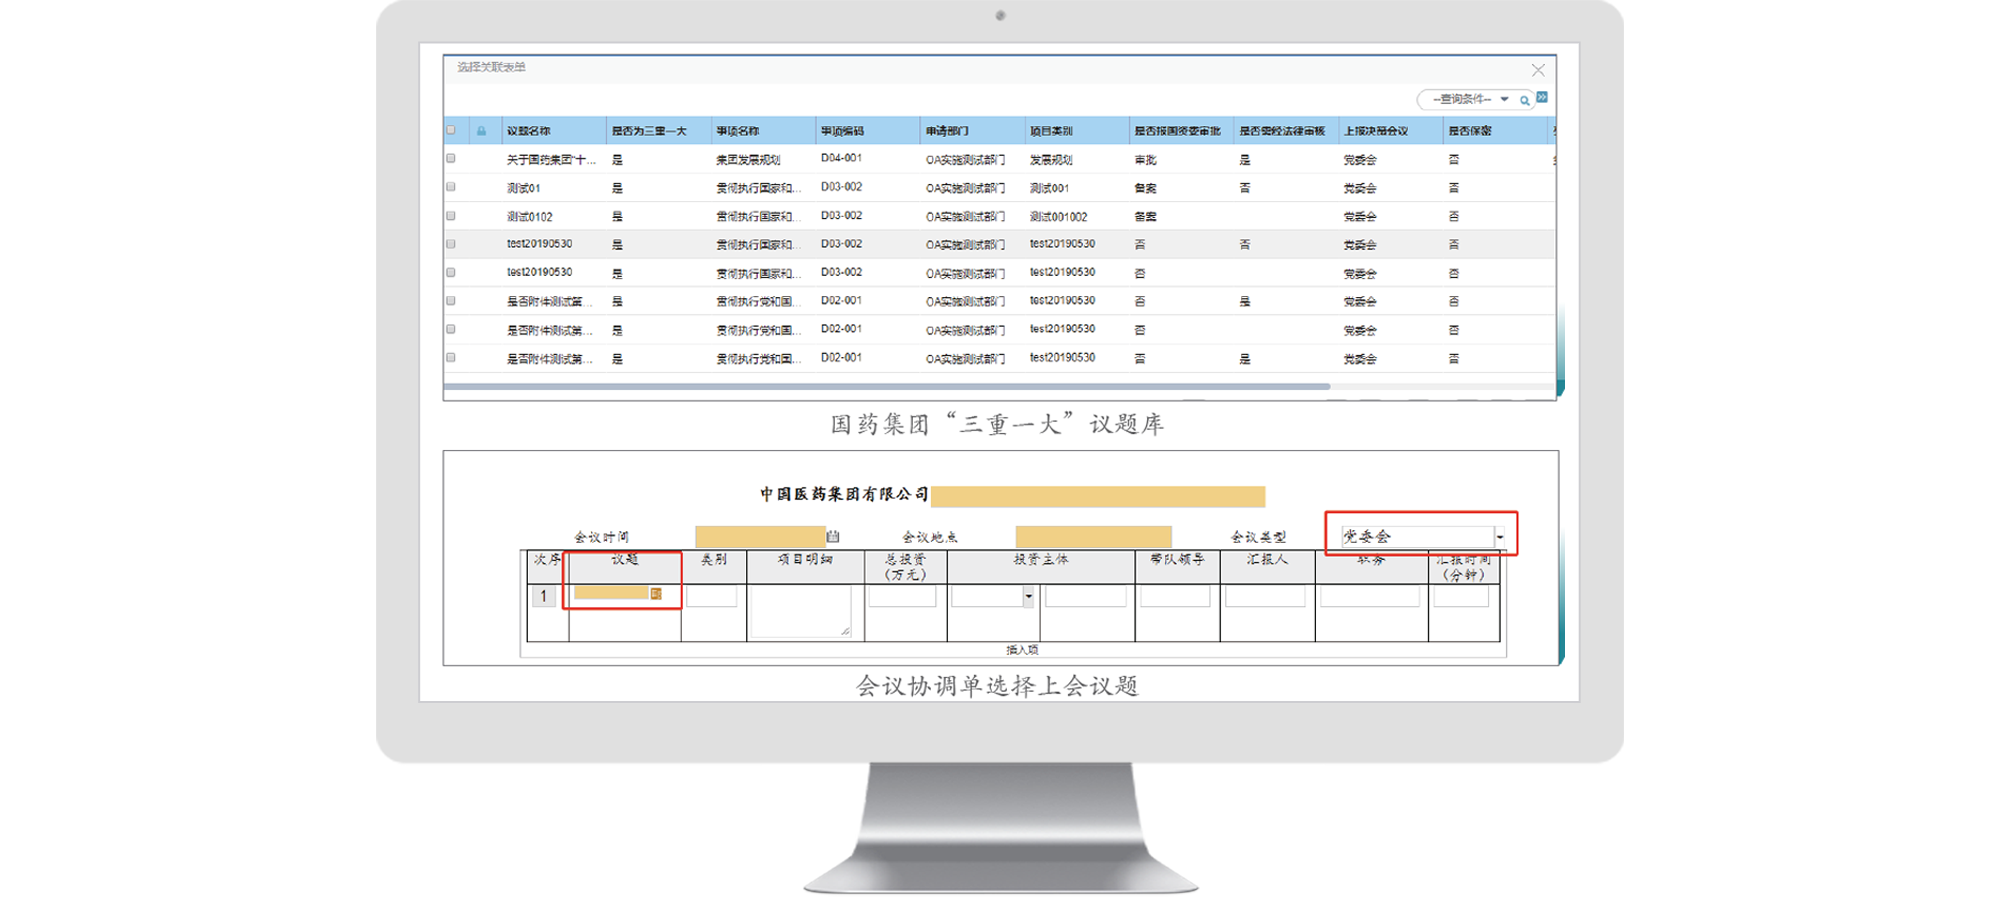Open advanced query with the double-arrow icon
The height and width of the screenshot is (897, 2000).
click(1542, 97)
